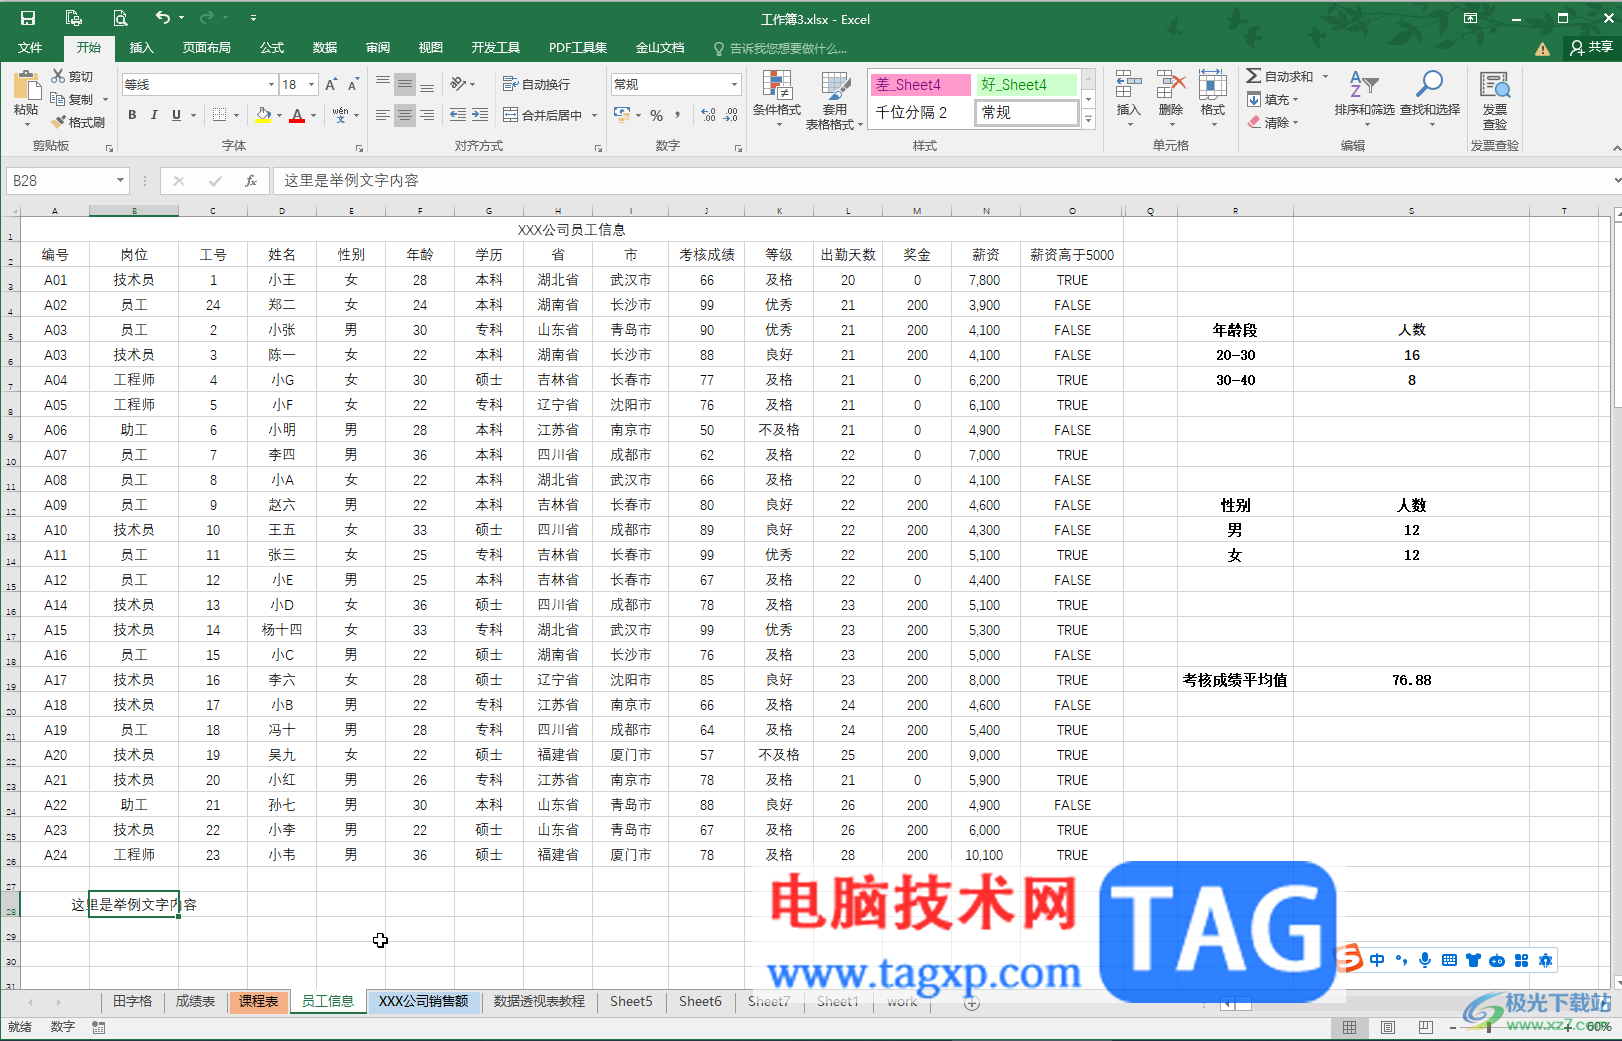
Task: Switch to the 页面布局 ribbon tab
Action: 206,47
